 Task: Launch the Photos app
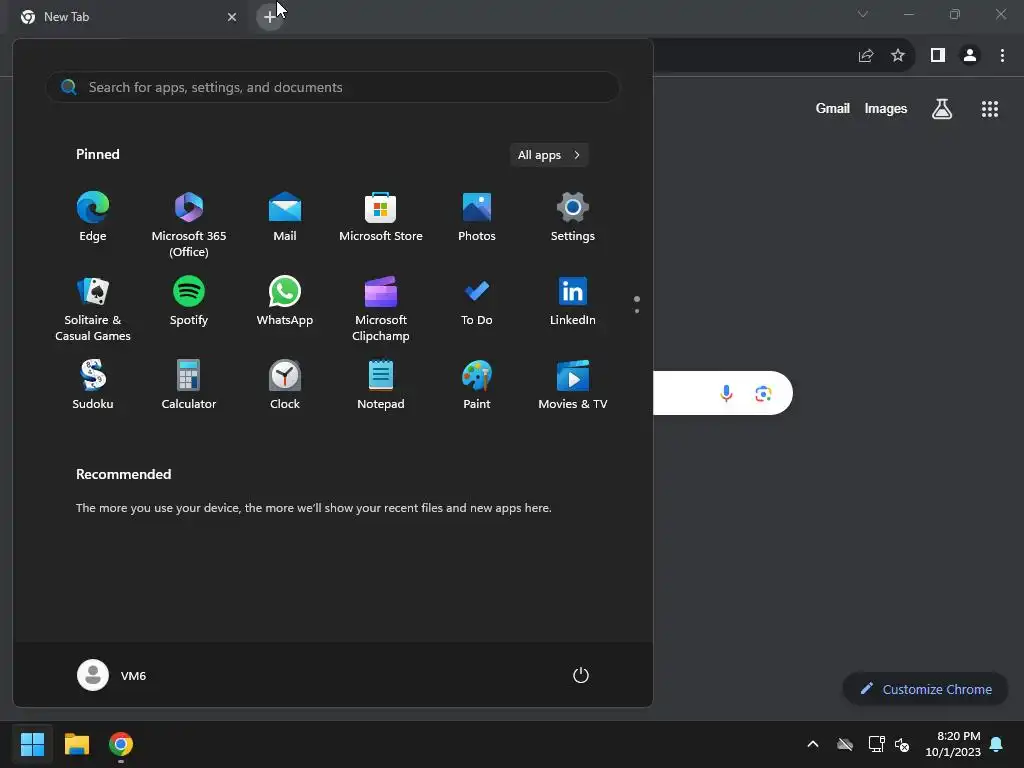[477, 217]
